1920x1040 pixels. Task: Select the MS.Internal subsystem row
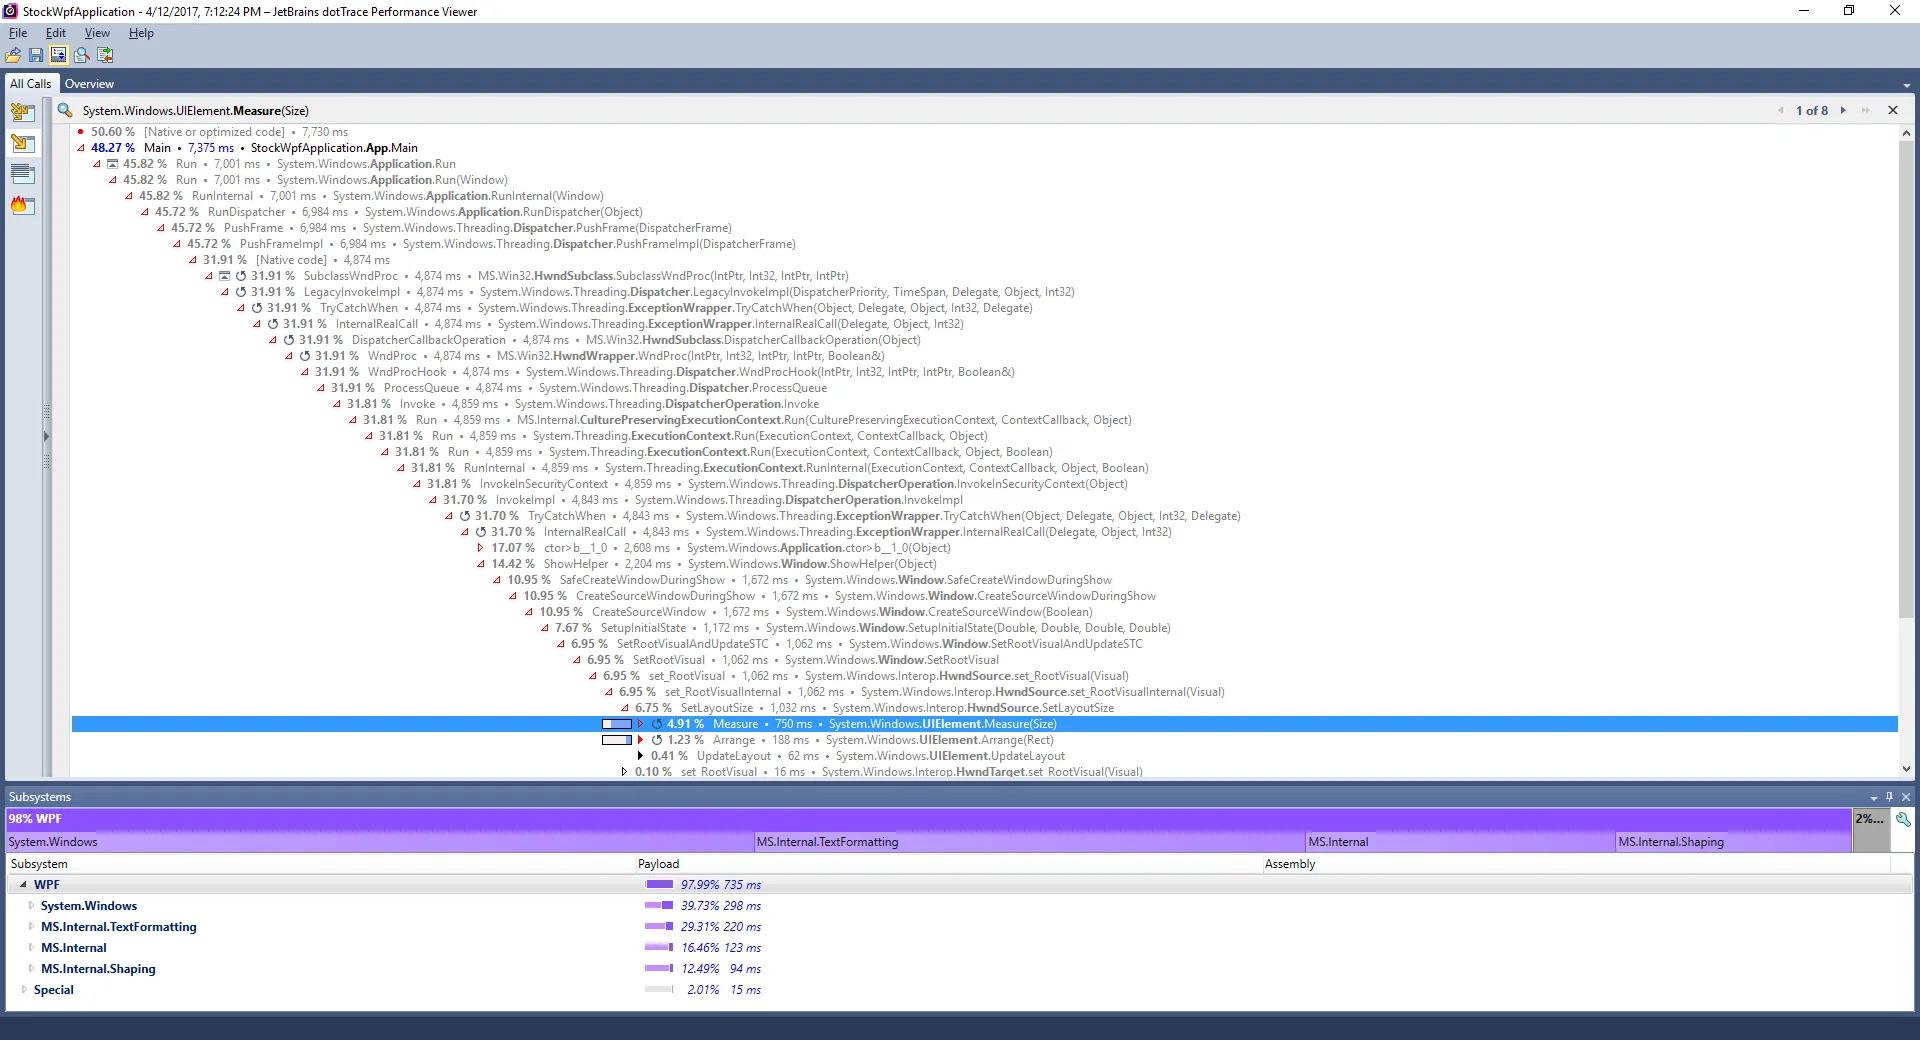(960, 948)
